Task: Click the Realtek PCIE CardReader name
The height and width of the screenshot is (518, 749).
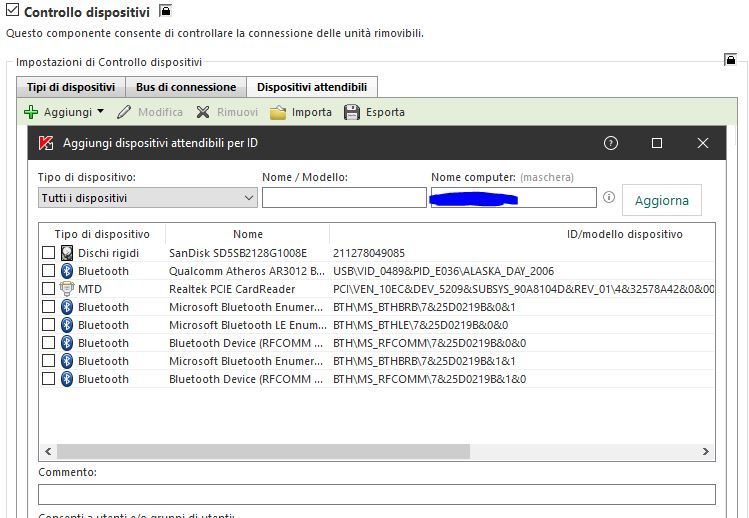Action: [232, 289]
